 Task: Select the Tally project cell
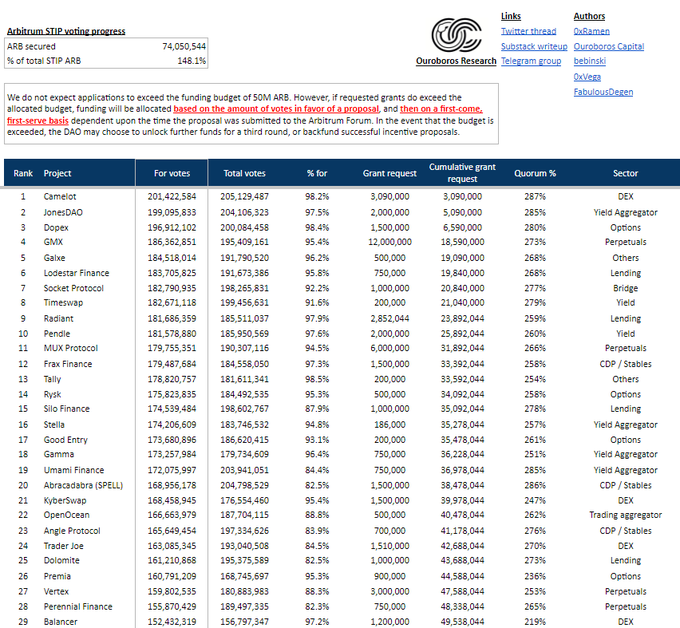click(52, 379)
